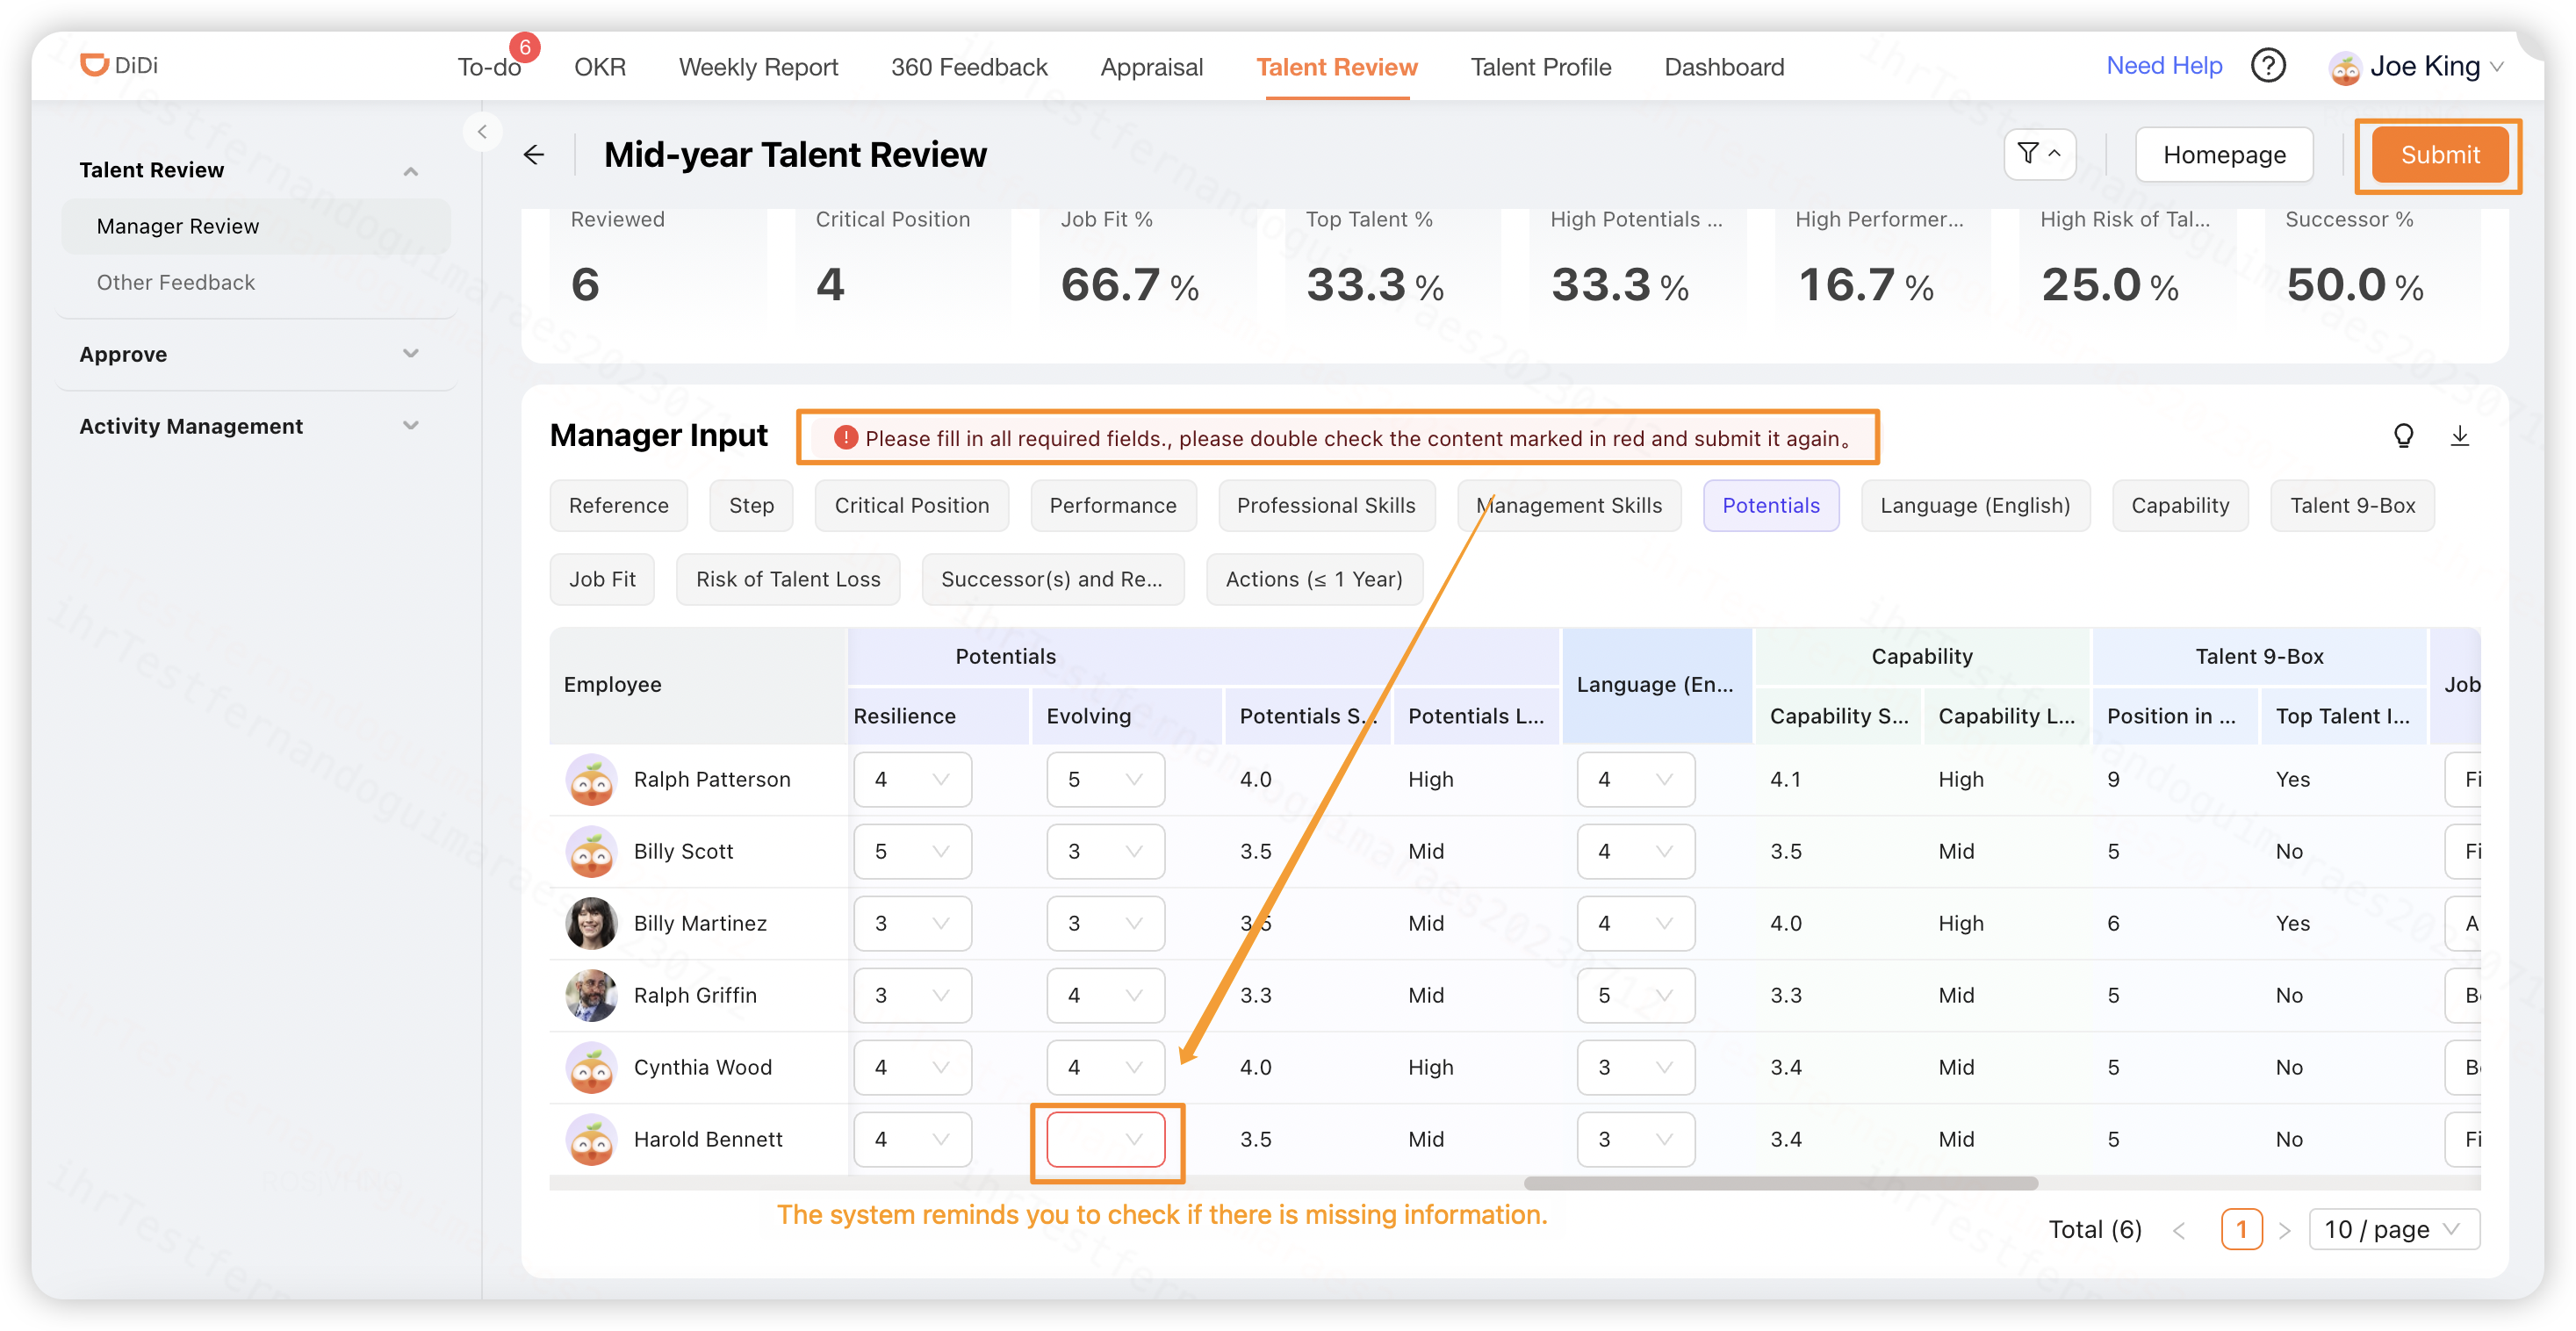Open Billy Martinez's Language dropdown
This screenshot has height=1331, width=2576.
(1635, 923)
